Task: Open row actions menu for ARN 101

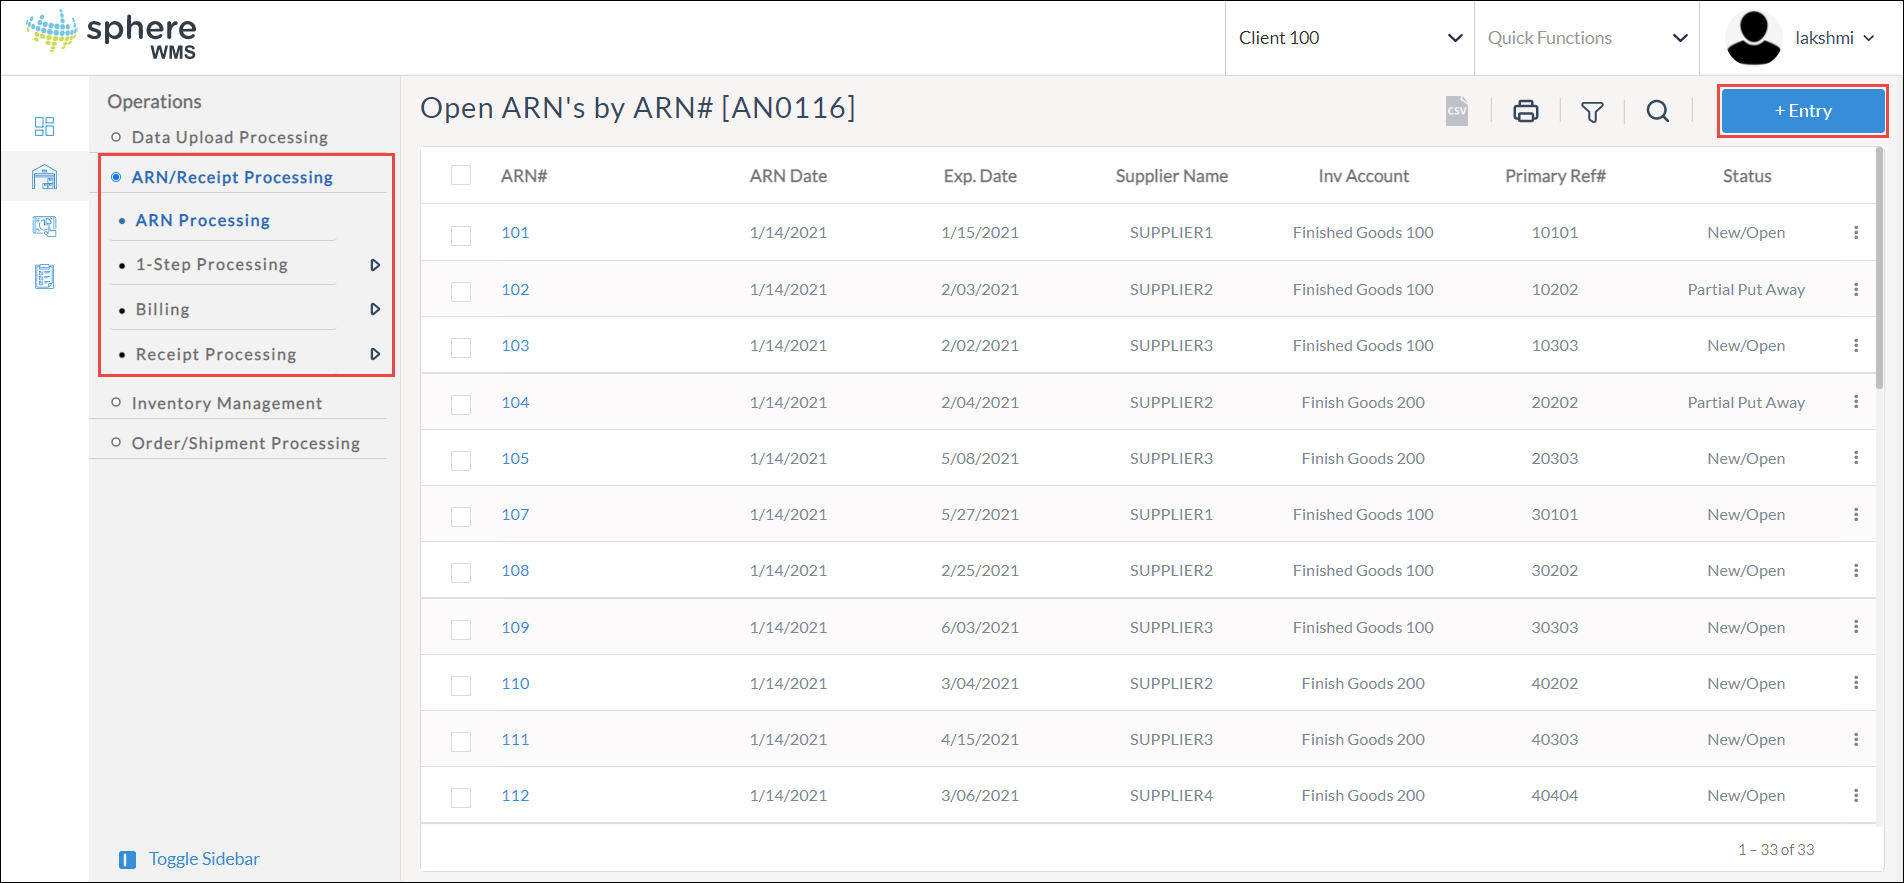Action: 1856,232
